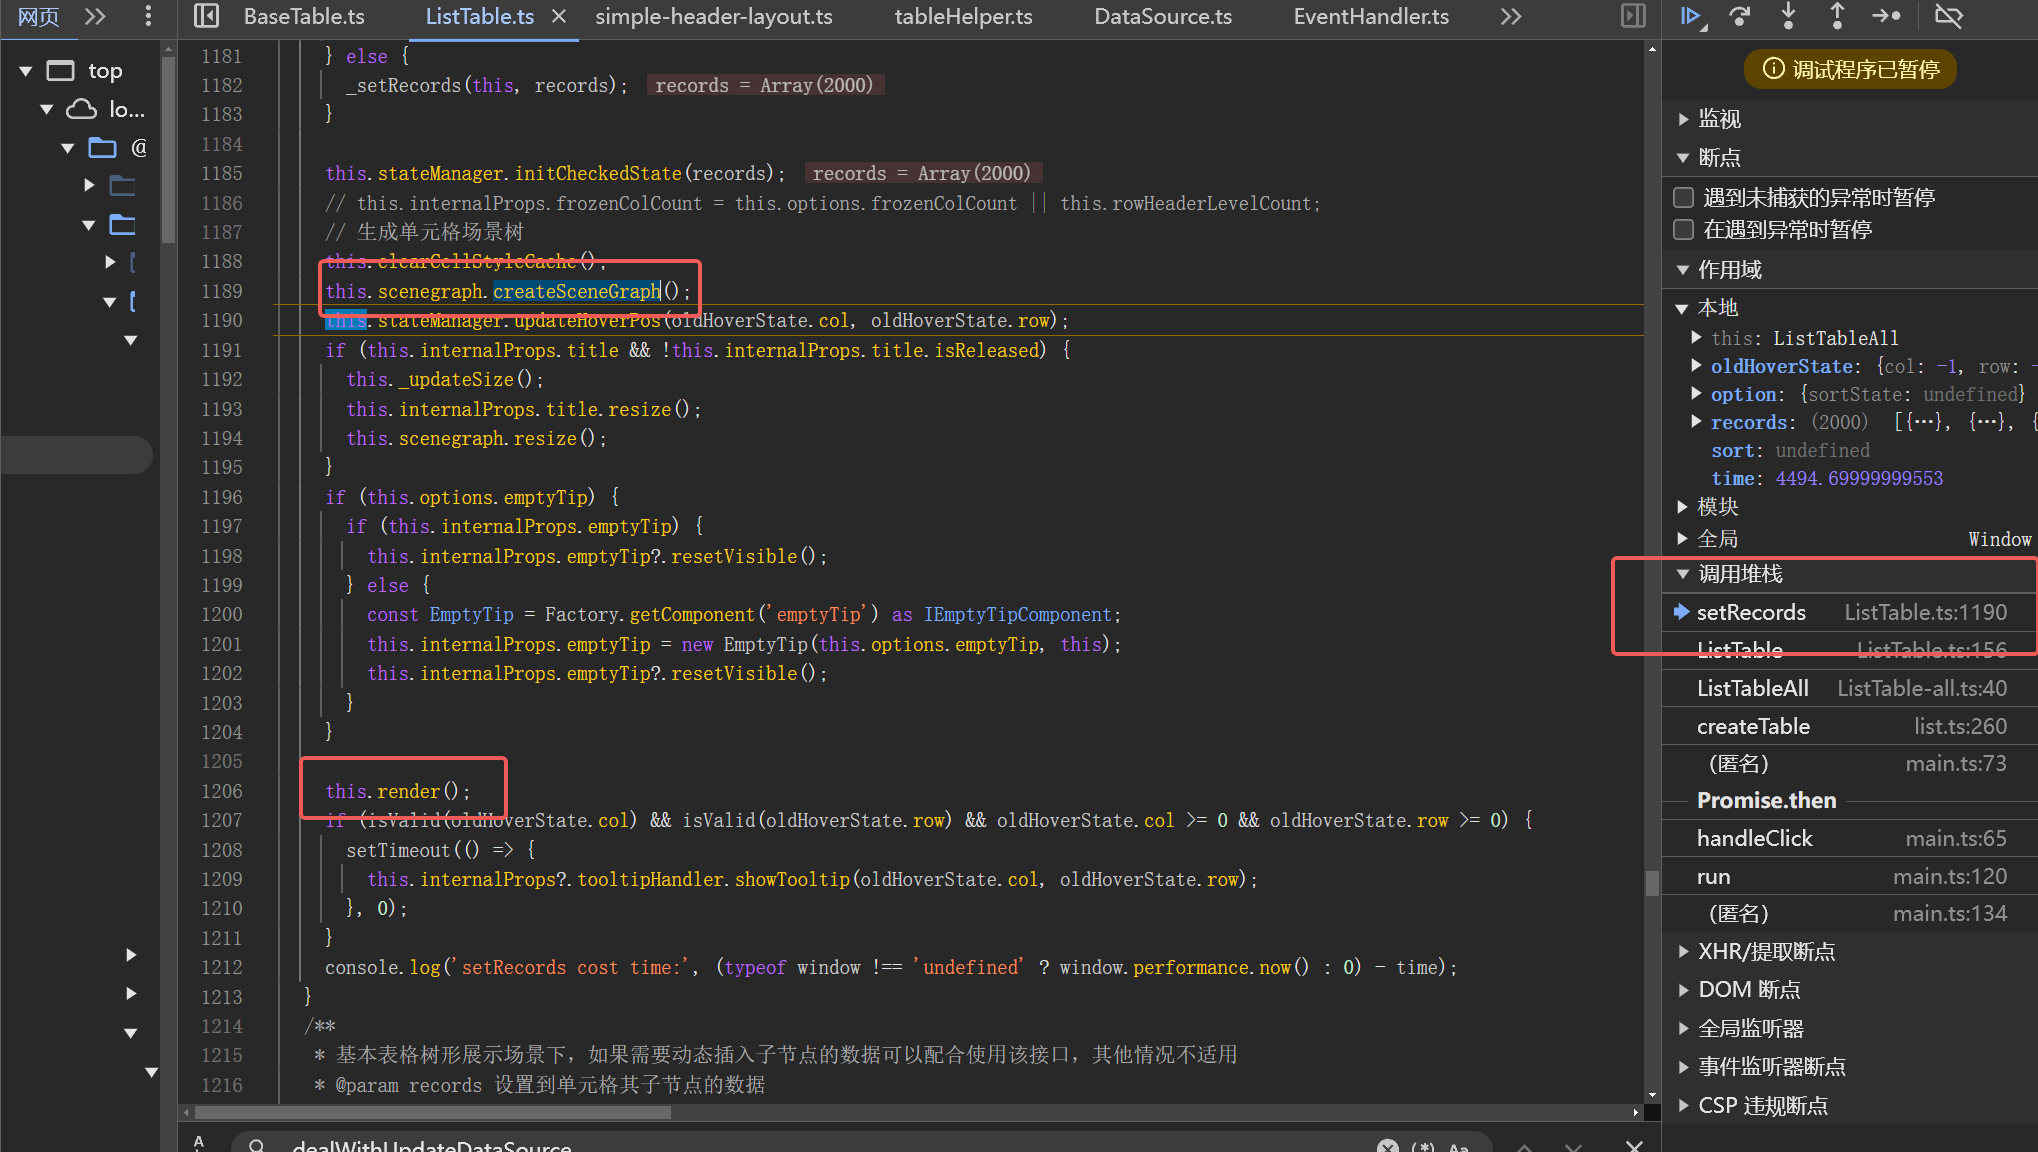Expand the records array in scope

click(1696, 422)
